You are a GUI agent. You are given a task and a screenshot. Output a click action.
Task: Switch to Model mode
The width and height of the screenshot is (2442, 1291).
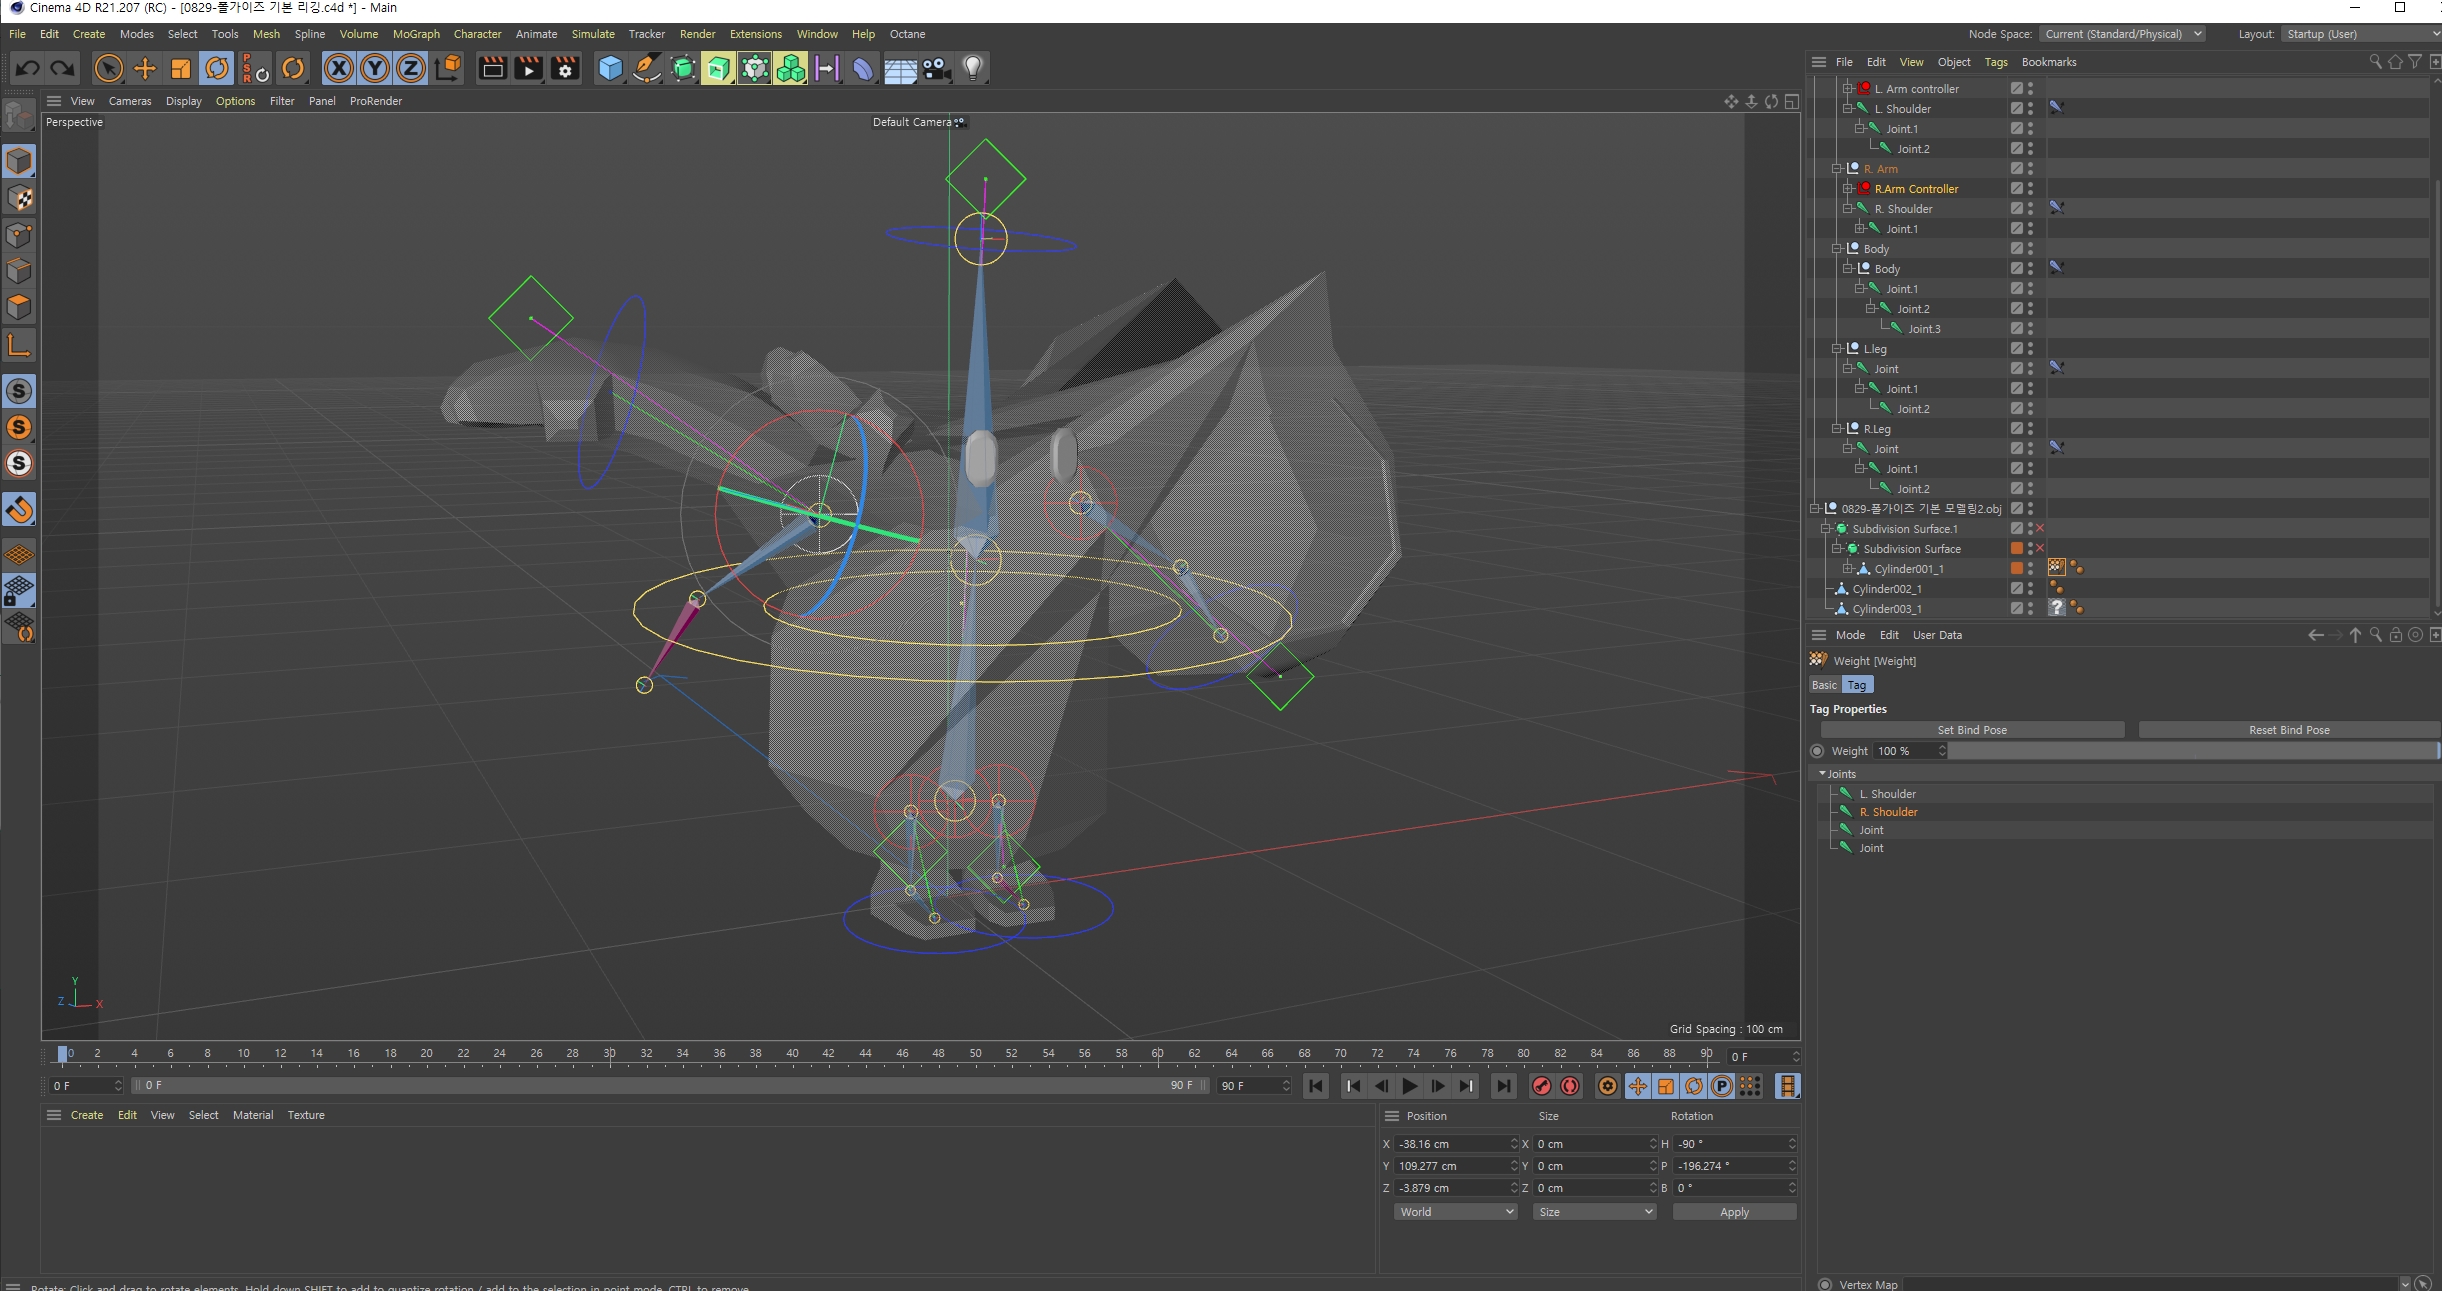(19, 161)
